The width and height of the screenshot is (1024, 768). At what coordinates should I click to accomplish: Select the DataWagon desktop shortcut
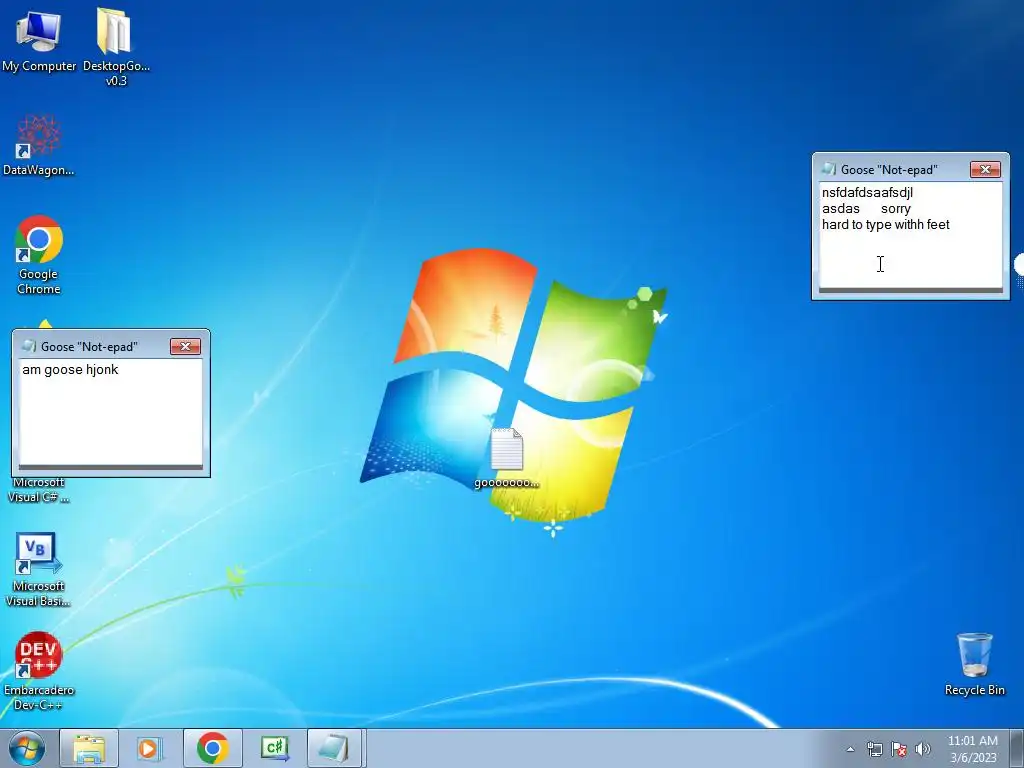pos(39,145)
